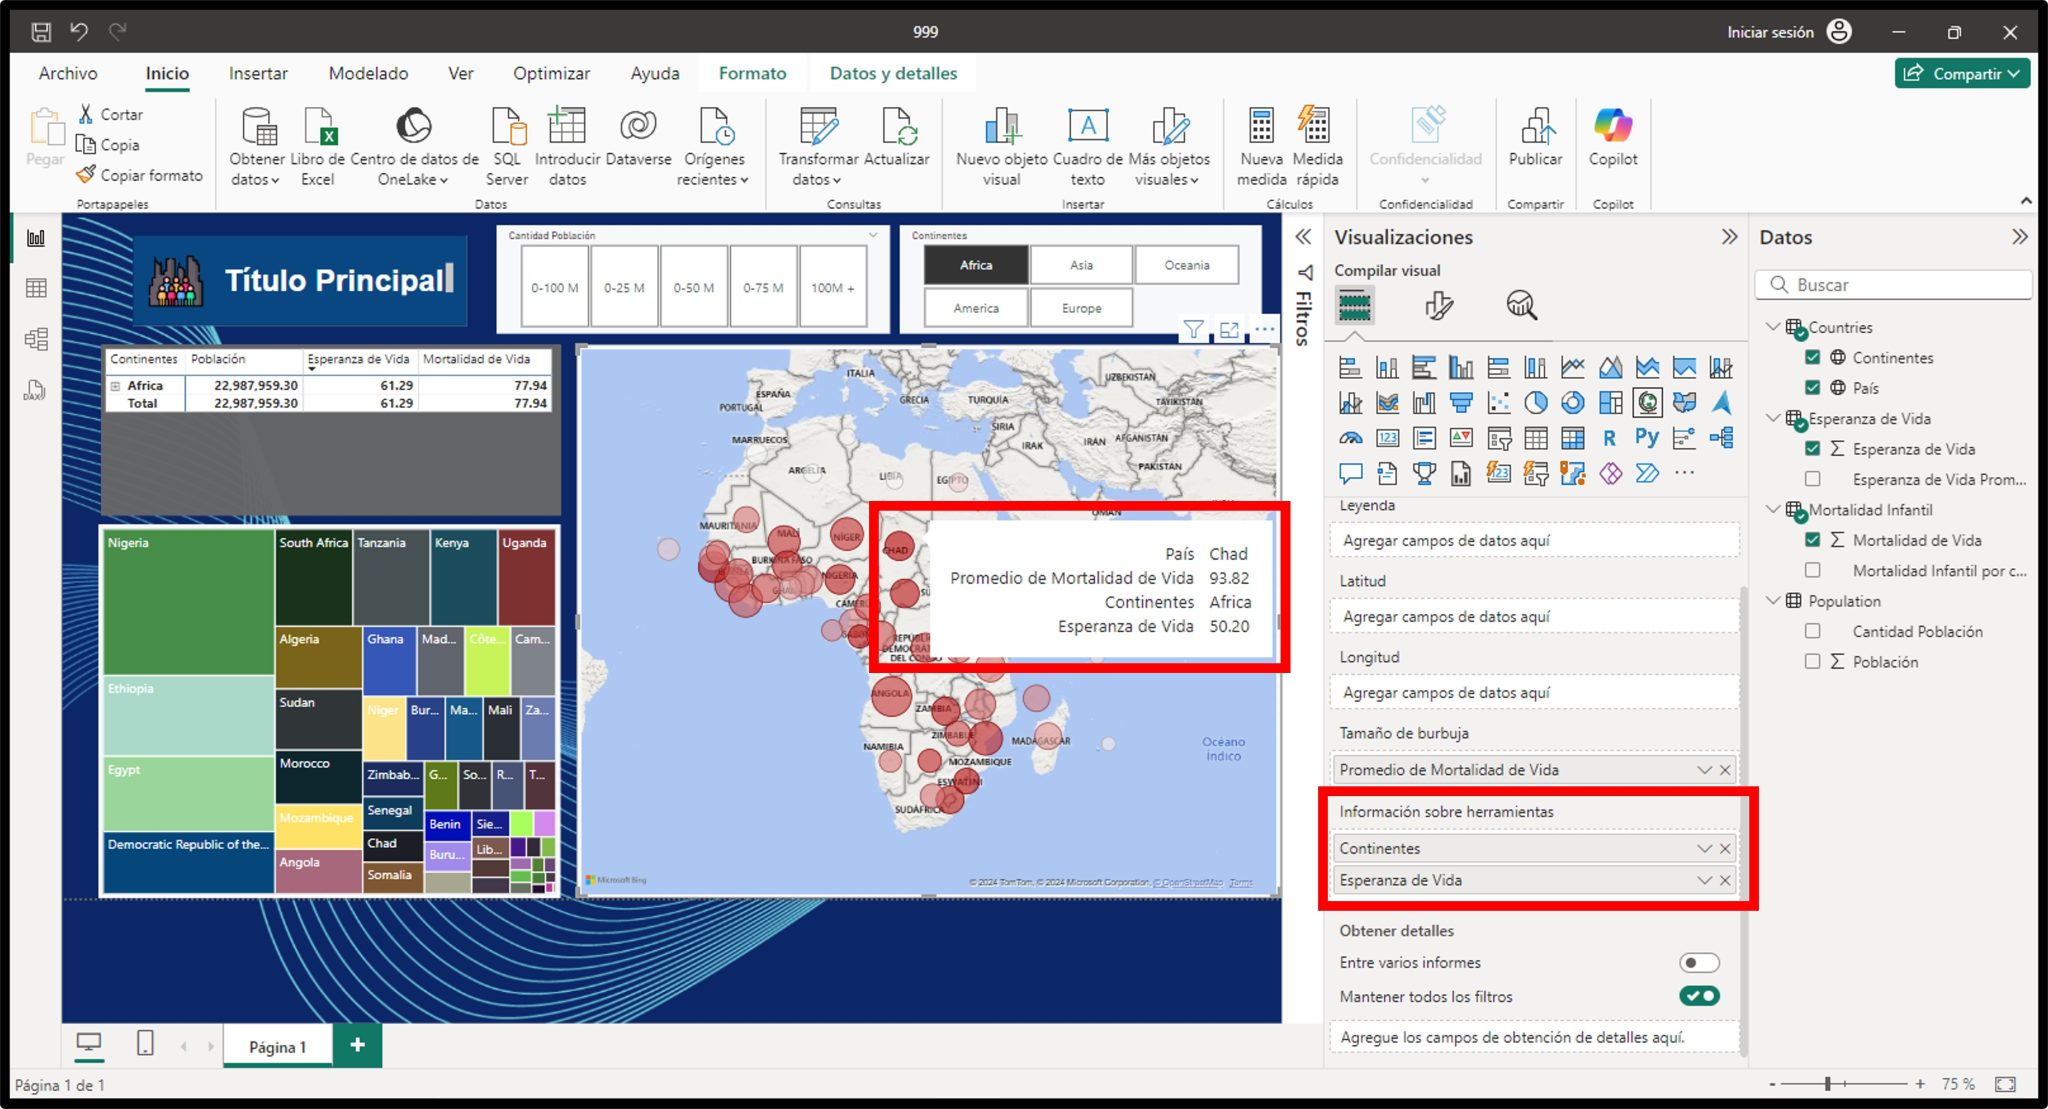Open Datos y detalles tab
The width and height of the screenshot is (2048, 1109).
[x=893, y=73]
